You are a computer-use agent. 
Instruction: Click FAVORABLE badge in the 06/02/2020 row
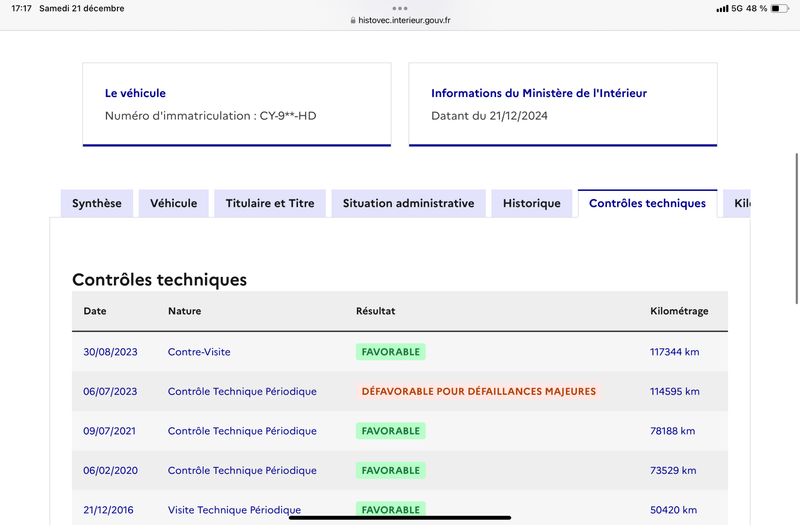click(391, 470)
